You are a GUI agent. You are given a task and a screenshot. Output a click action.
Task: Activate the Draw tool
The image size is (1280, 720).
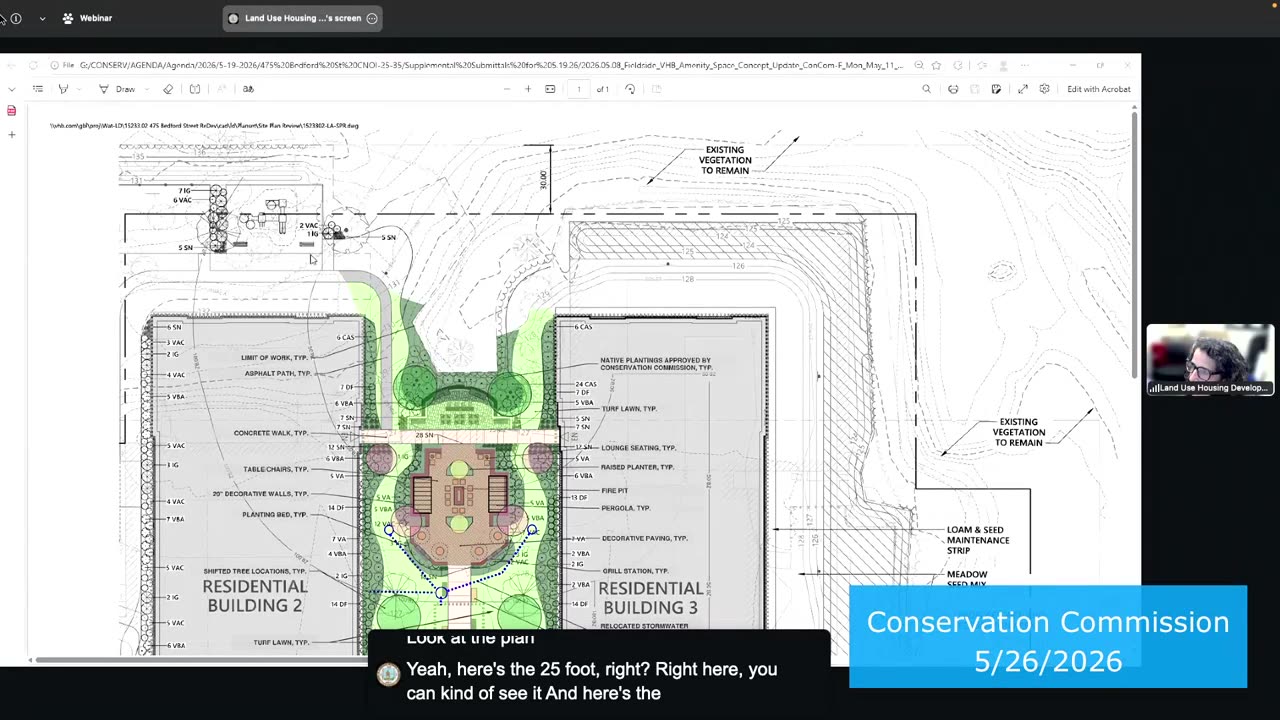[118, 89]
